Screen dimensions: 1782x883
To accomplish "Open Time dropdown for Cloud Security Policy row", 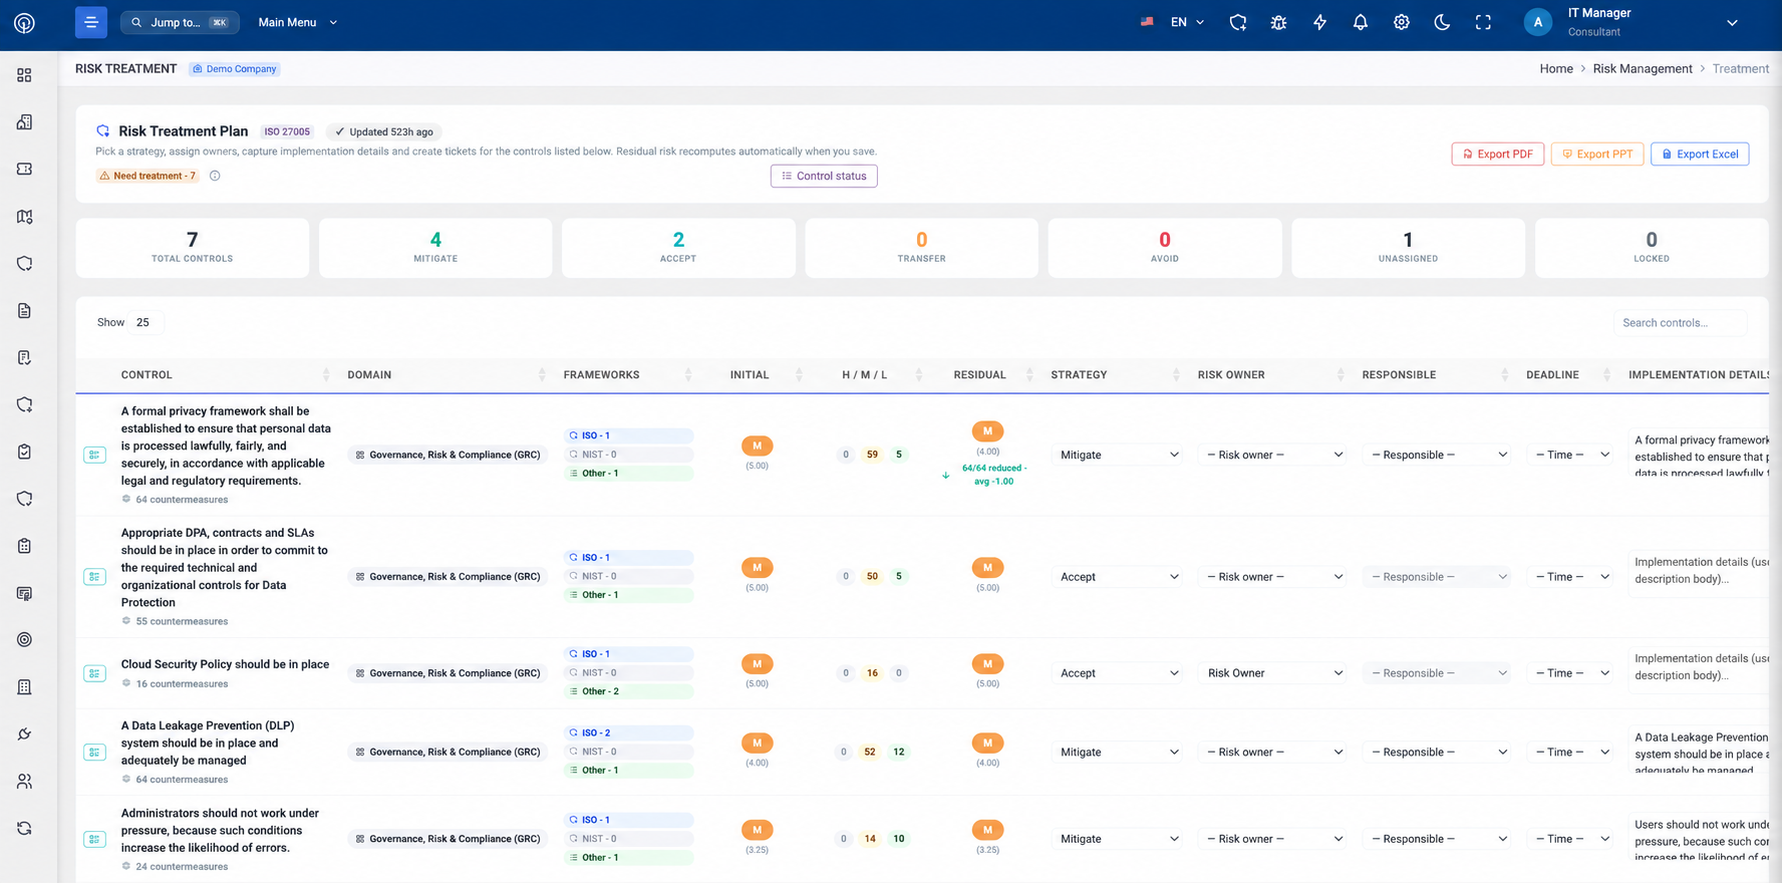I will [1570, 673].
